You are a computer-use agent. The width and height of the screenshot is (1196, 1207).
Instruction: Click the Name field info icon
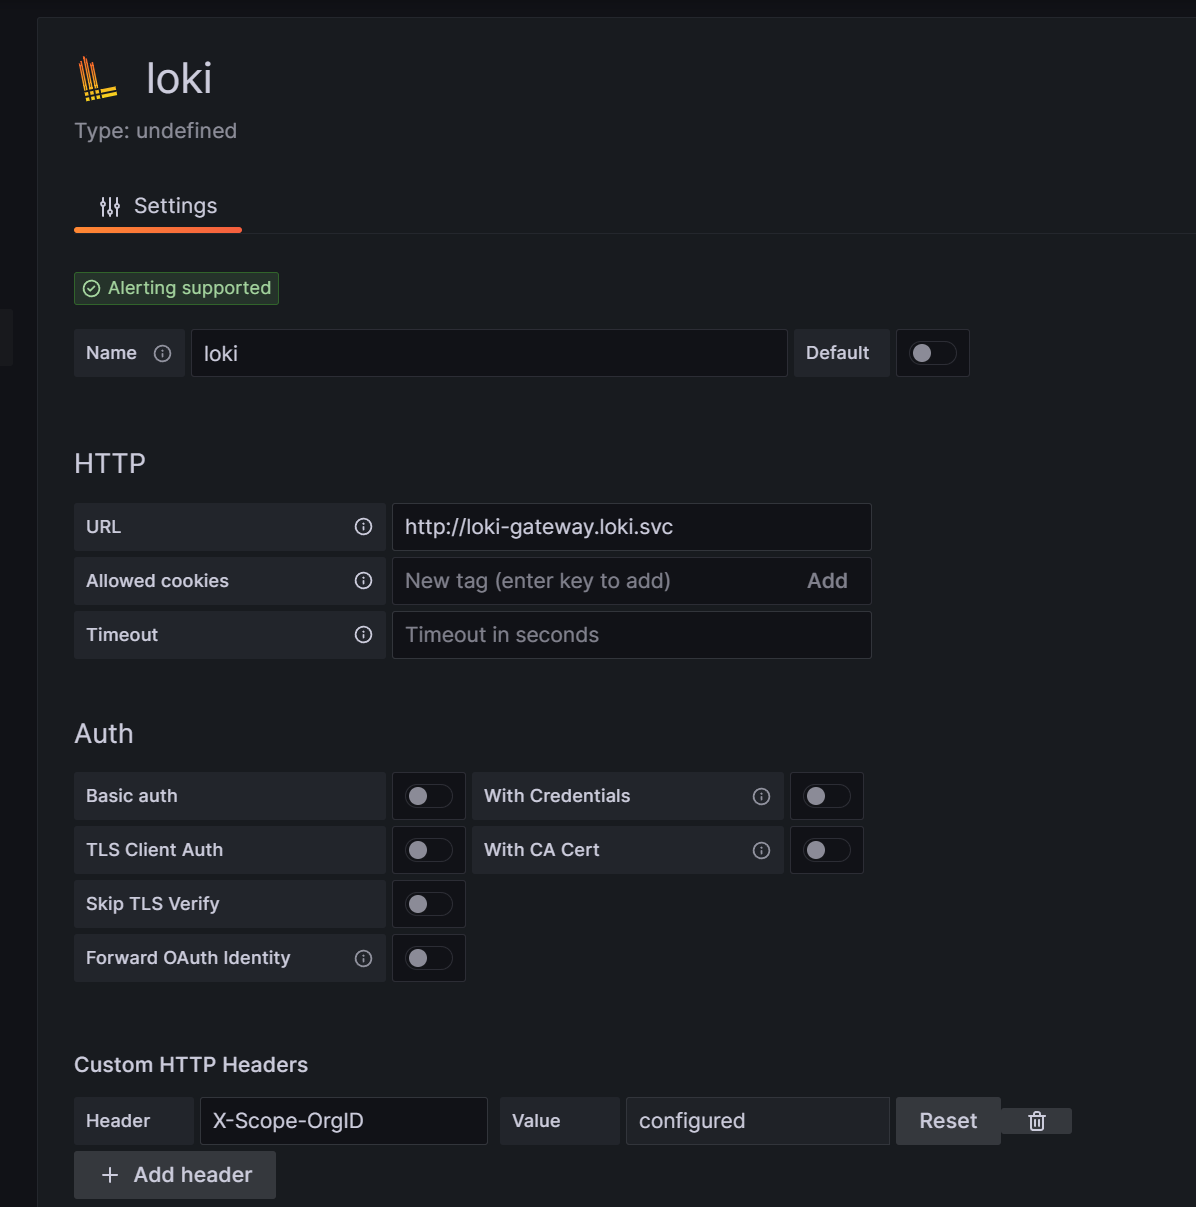click(163, 353)
